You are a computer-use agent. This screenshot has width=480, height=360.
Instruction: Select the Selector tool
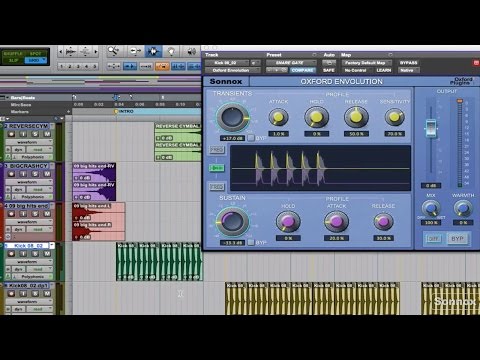153,51
